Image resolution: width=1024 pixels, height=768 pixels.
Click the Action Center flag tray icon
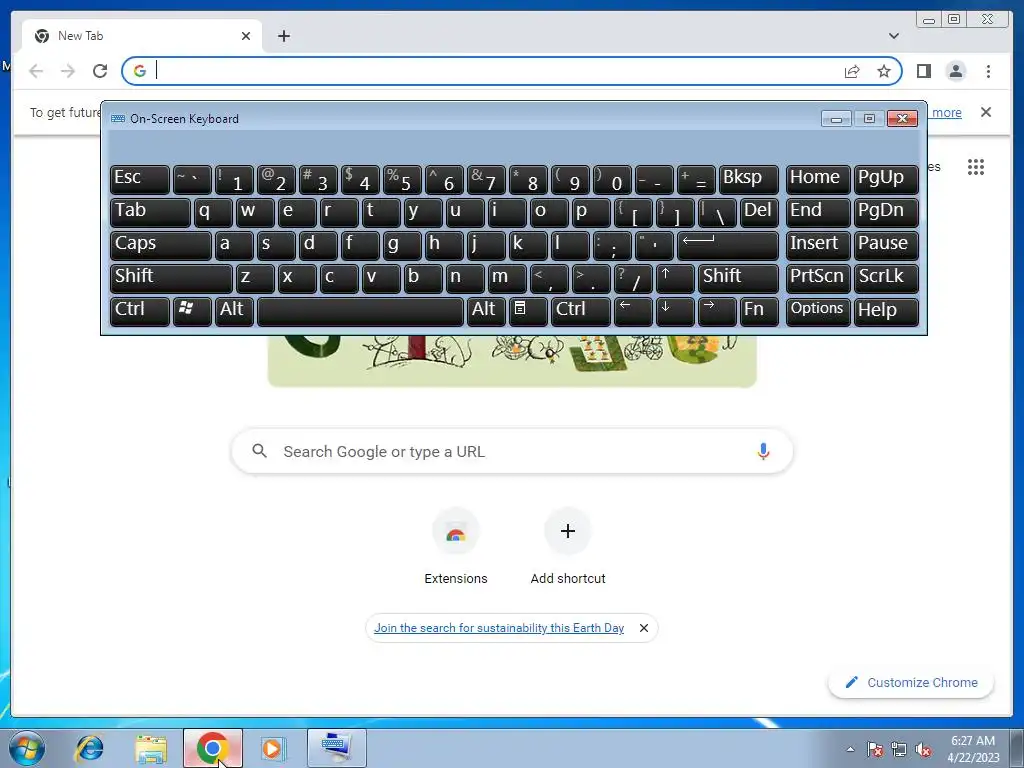(875, 750)
